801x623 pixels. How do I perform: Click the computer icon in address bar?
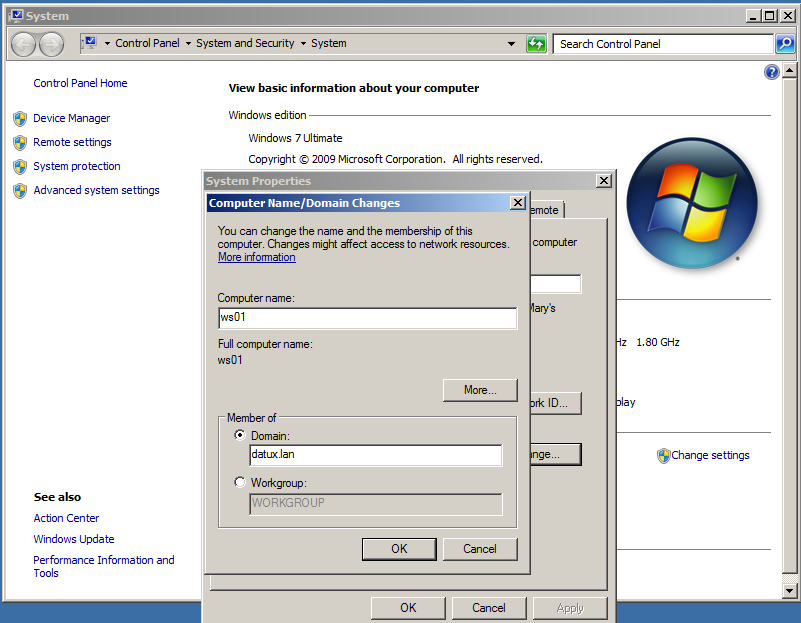pos(90,43)
